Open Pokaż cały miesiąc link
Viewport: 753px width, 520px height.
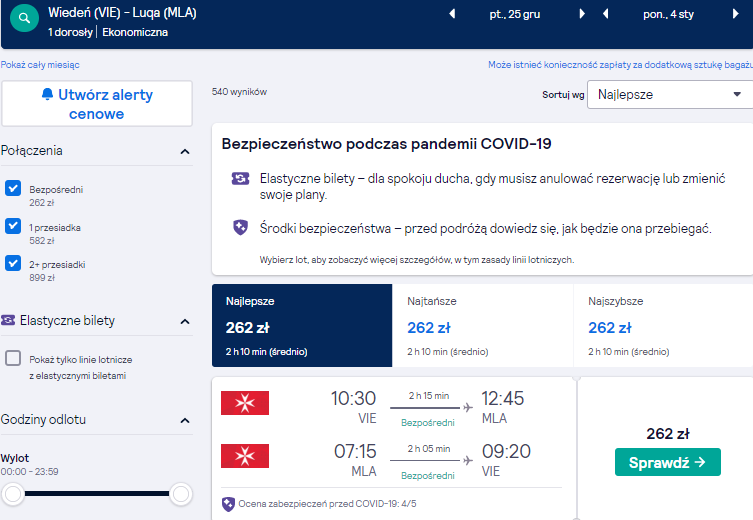pyautogui.click(x=40, y=65)
